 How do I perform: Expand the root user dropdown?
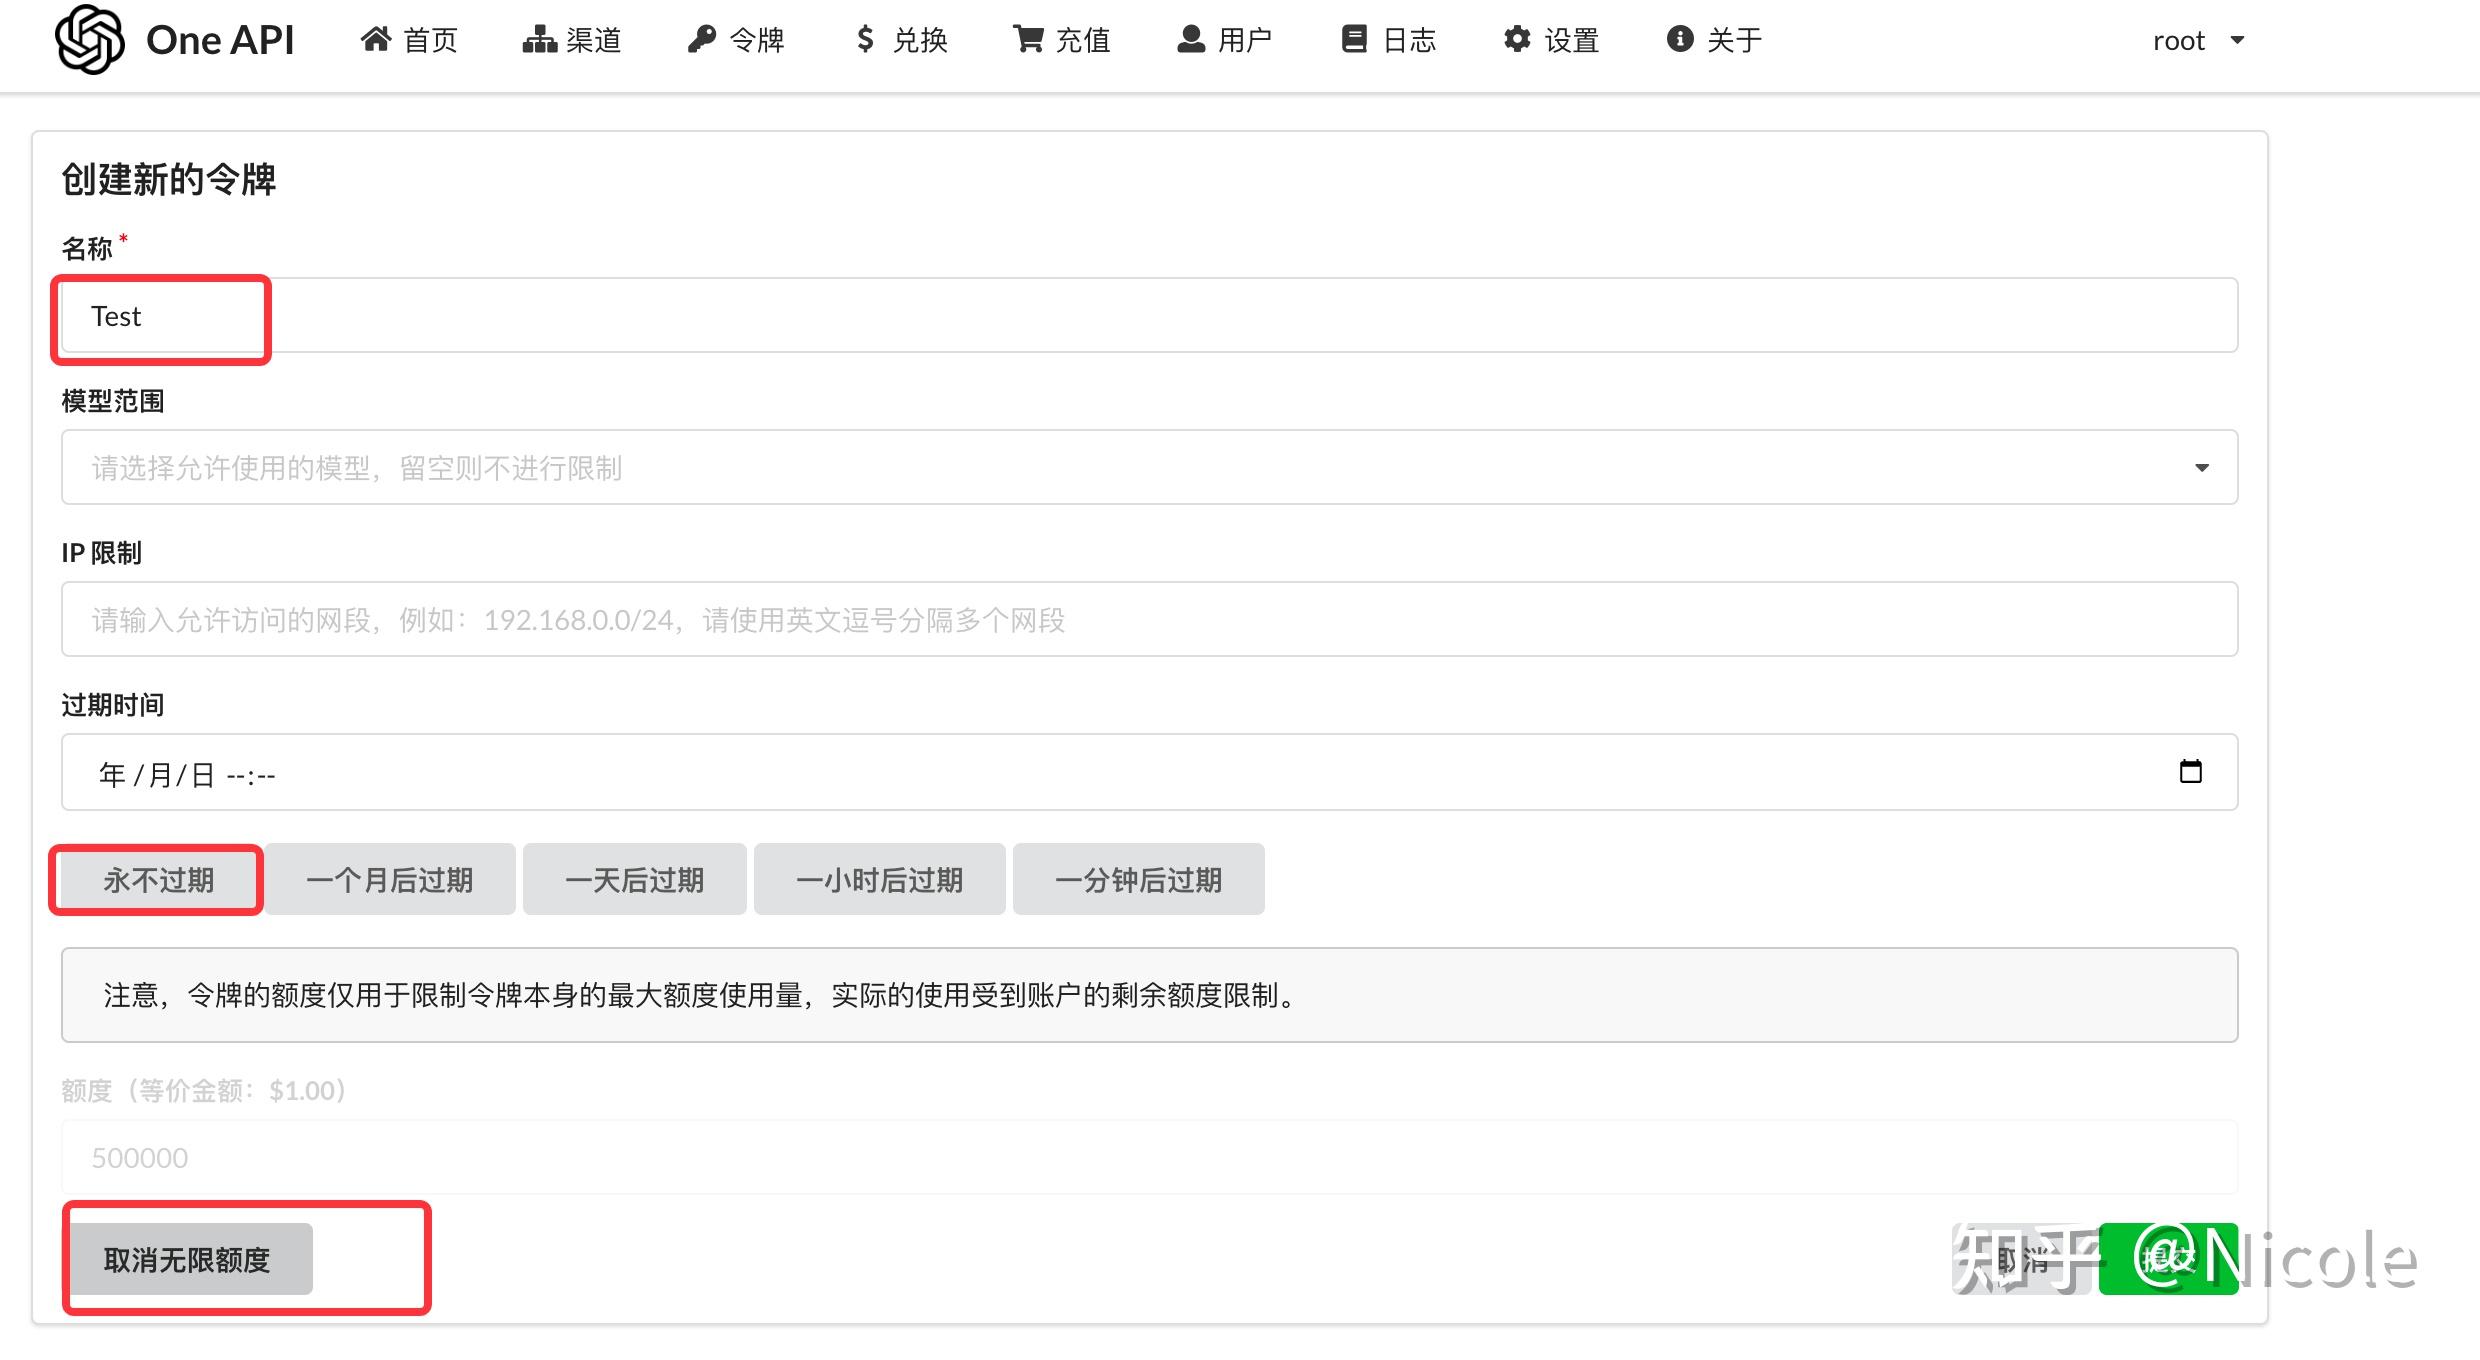pyautogui.click(x=2198, y=40)
